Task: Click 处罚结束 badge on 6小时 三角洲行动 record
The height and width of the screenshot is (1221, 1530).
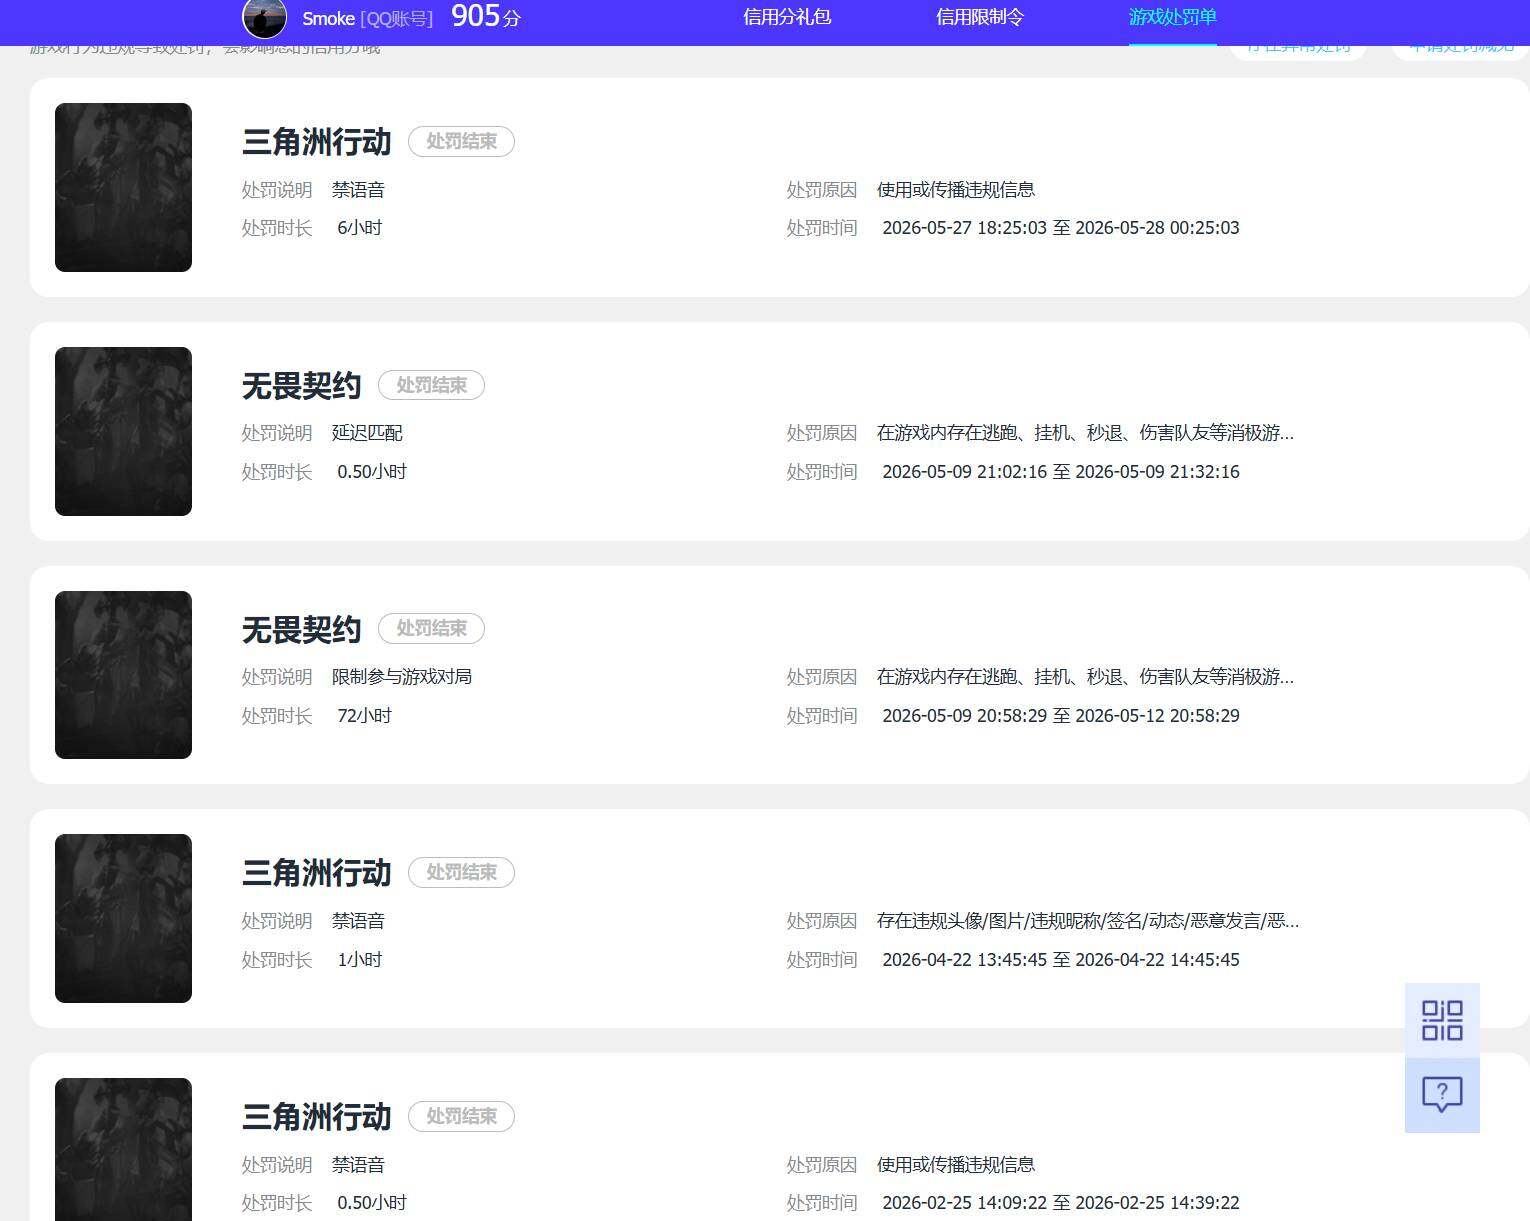Action: [x=461, y=141]
